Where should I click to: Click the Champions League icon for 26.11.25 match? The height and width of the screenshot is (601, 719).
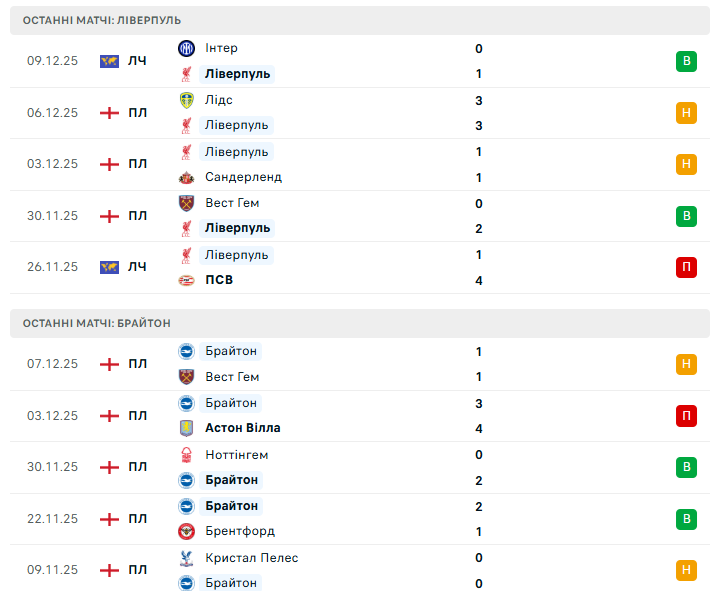point(110,267)
